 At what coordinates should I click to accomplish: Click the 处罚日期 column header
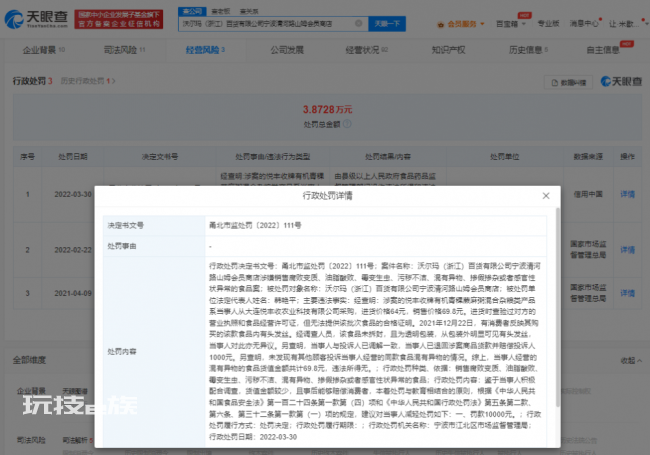coord(73,157)
